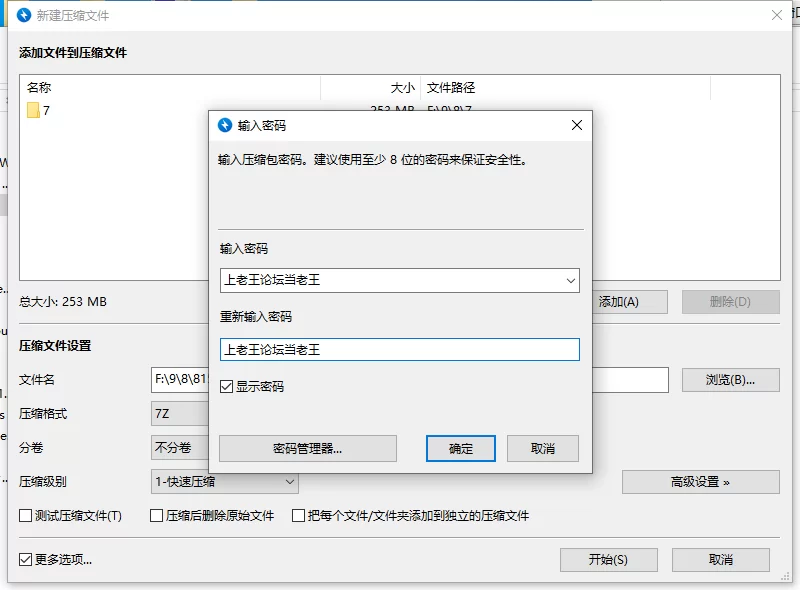
Task: Close the 输入密码 dialog
Action: click(x=577, y=125)
